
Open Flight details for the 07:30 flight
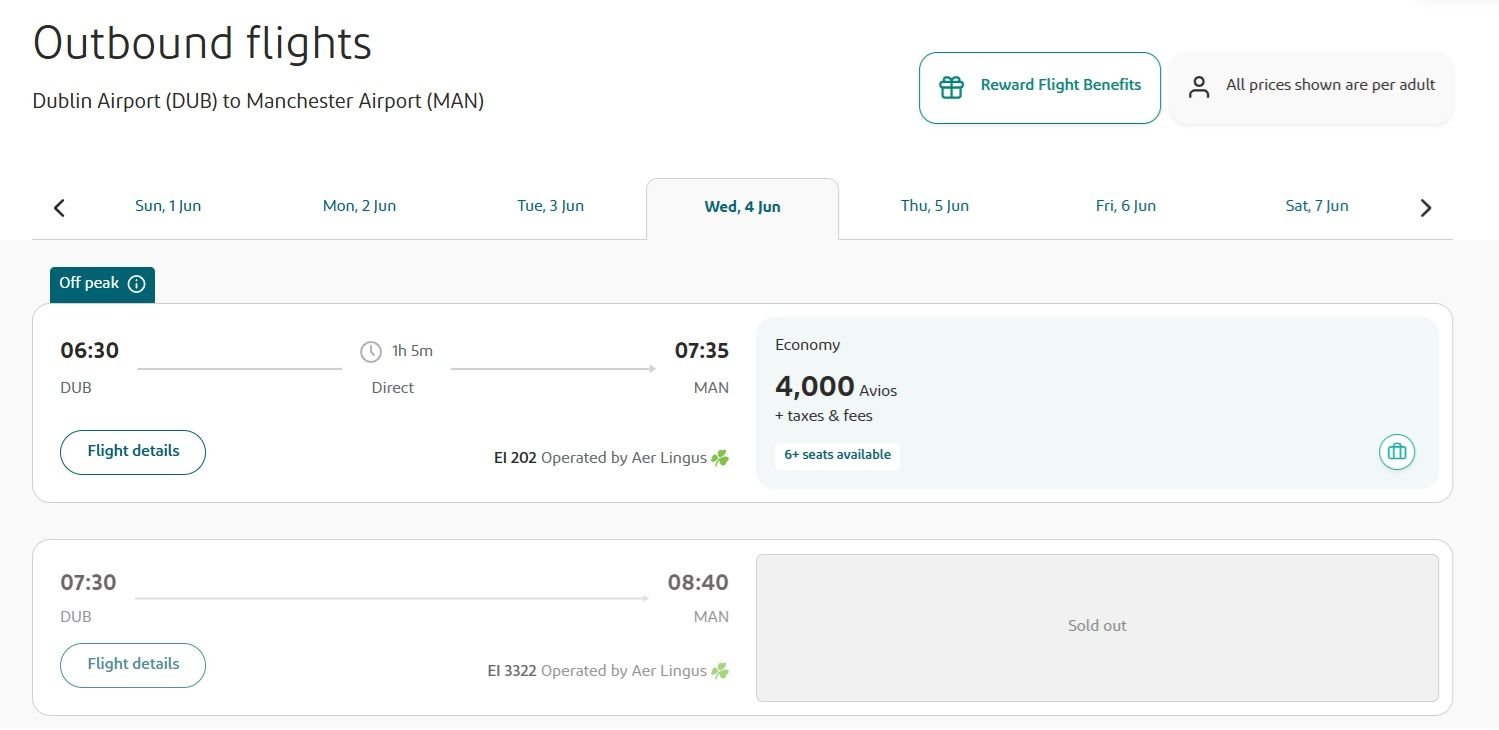click(x=133, y=665)
